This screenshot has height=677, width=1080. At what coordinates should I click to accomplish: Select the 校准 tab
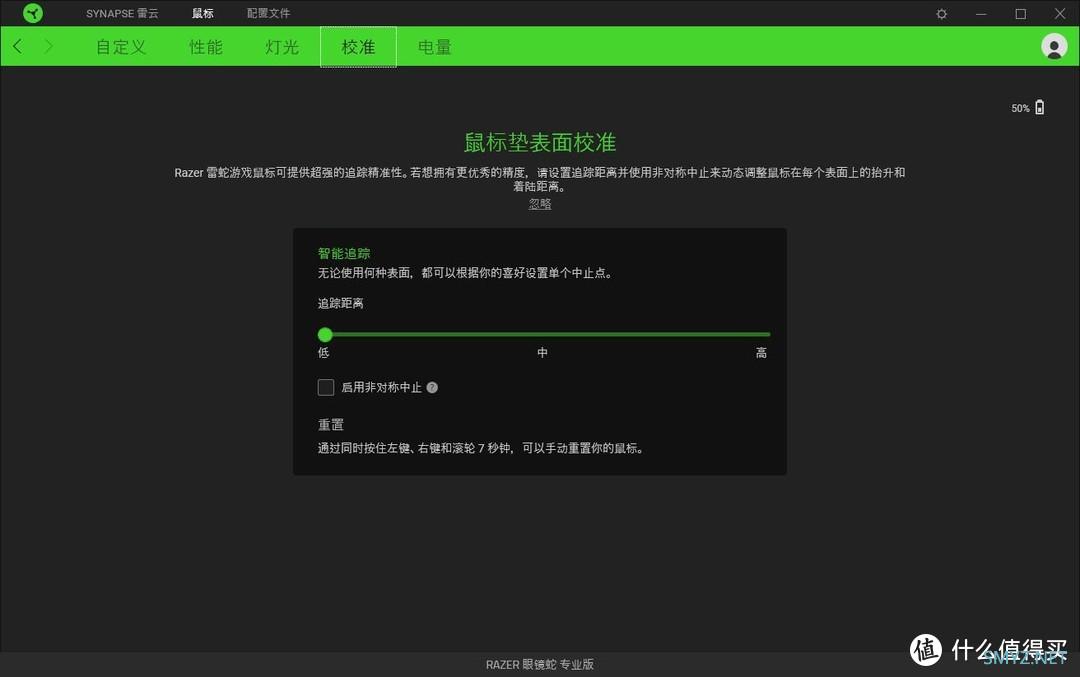(x=358, y=47)
